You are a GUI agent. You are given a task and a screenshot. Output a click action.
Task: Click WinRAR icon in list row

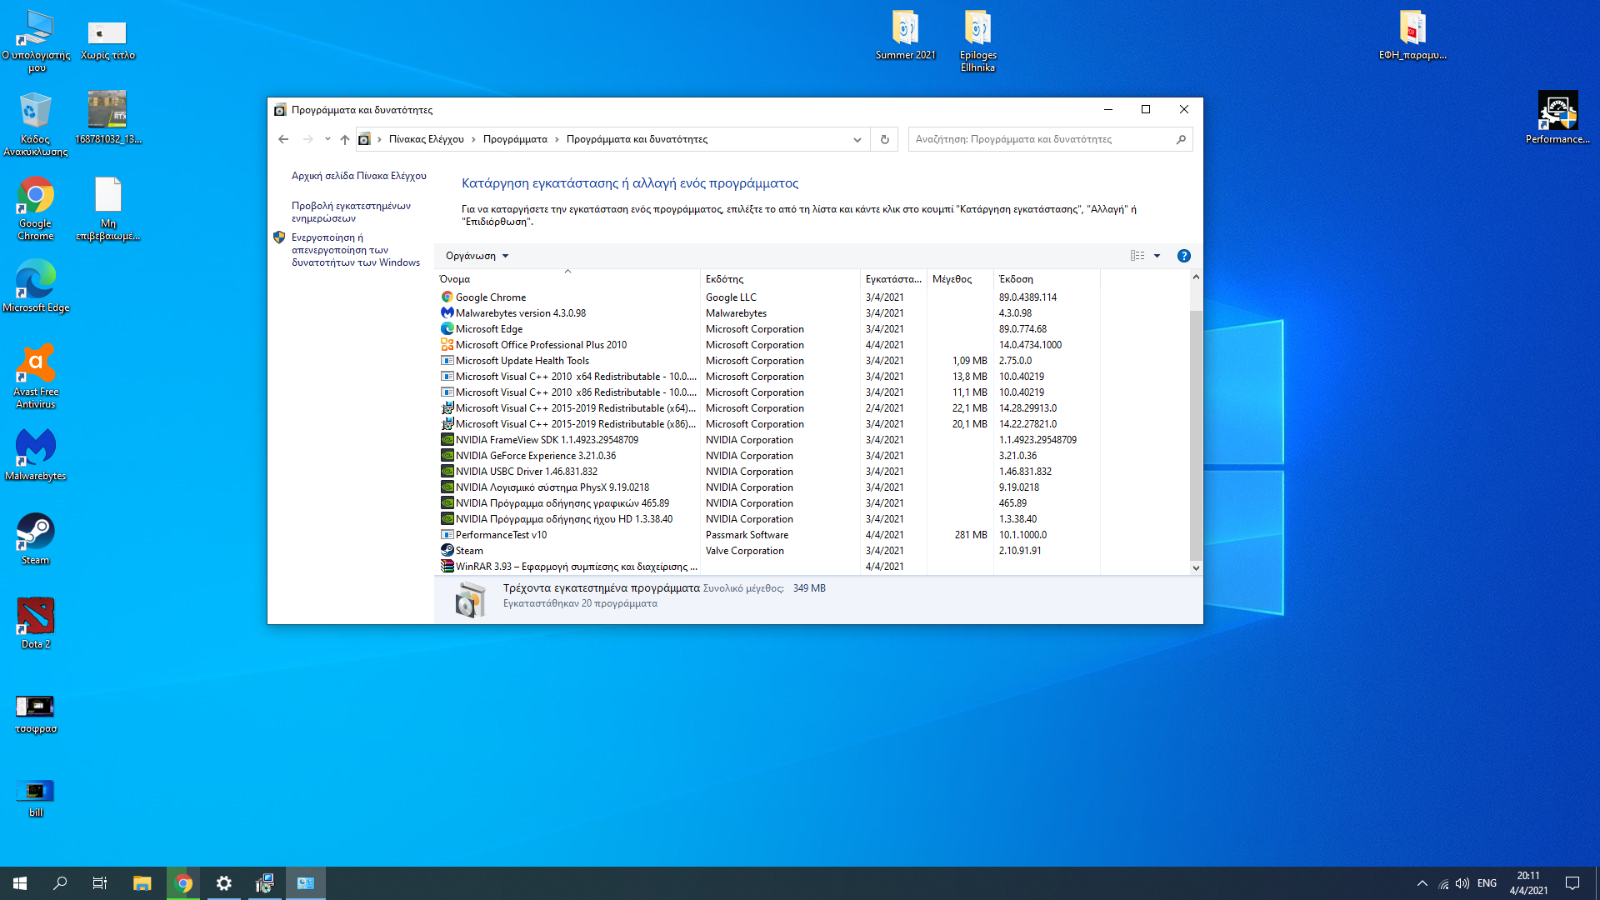447,566
